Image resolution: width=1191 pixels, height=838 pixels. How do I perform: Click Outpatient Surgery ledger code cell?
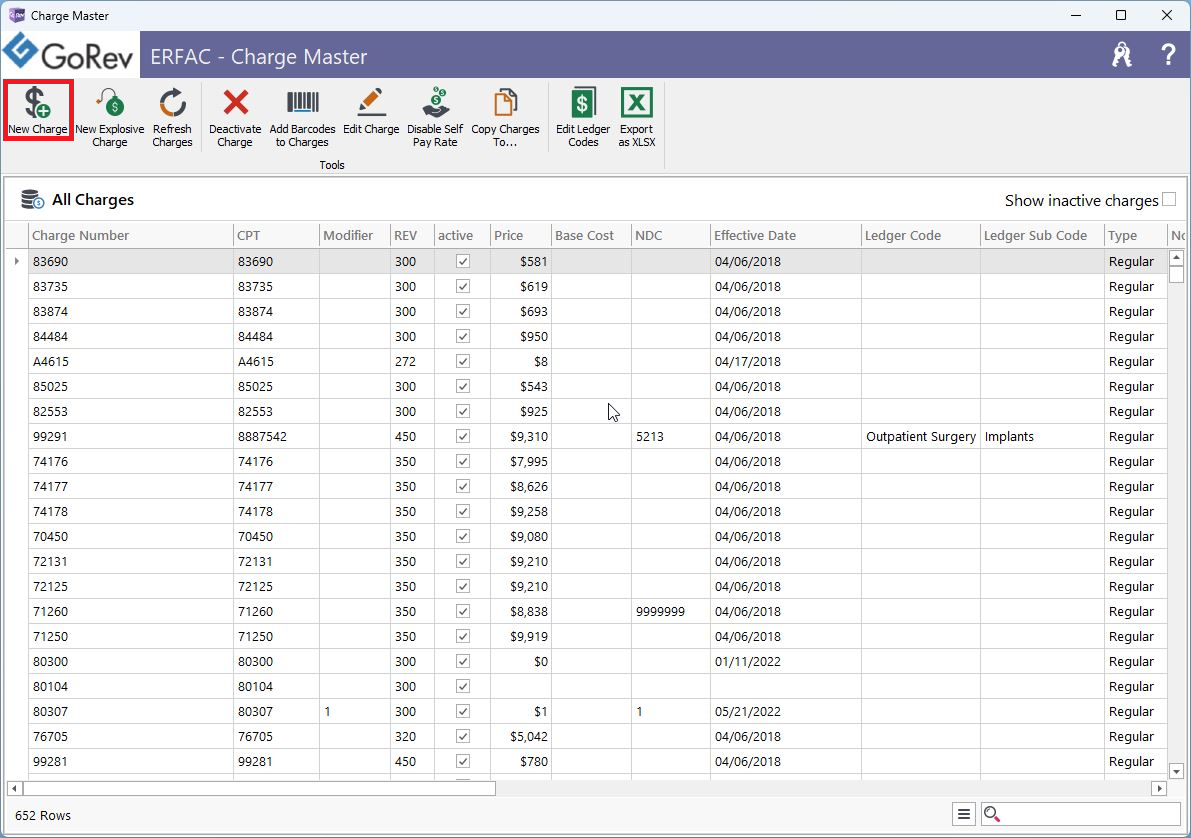pos(921,436)
